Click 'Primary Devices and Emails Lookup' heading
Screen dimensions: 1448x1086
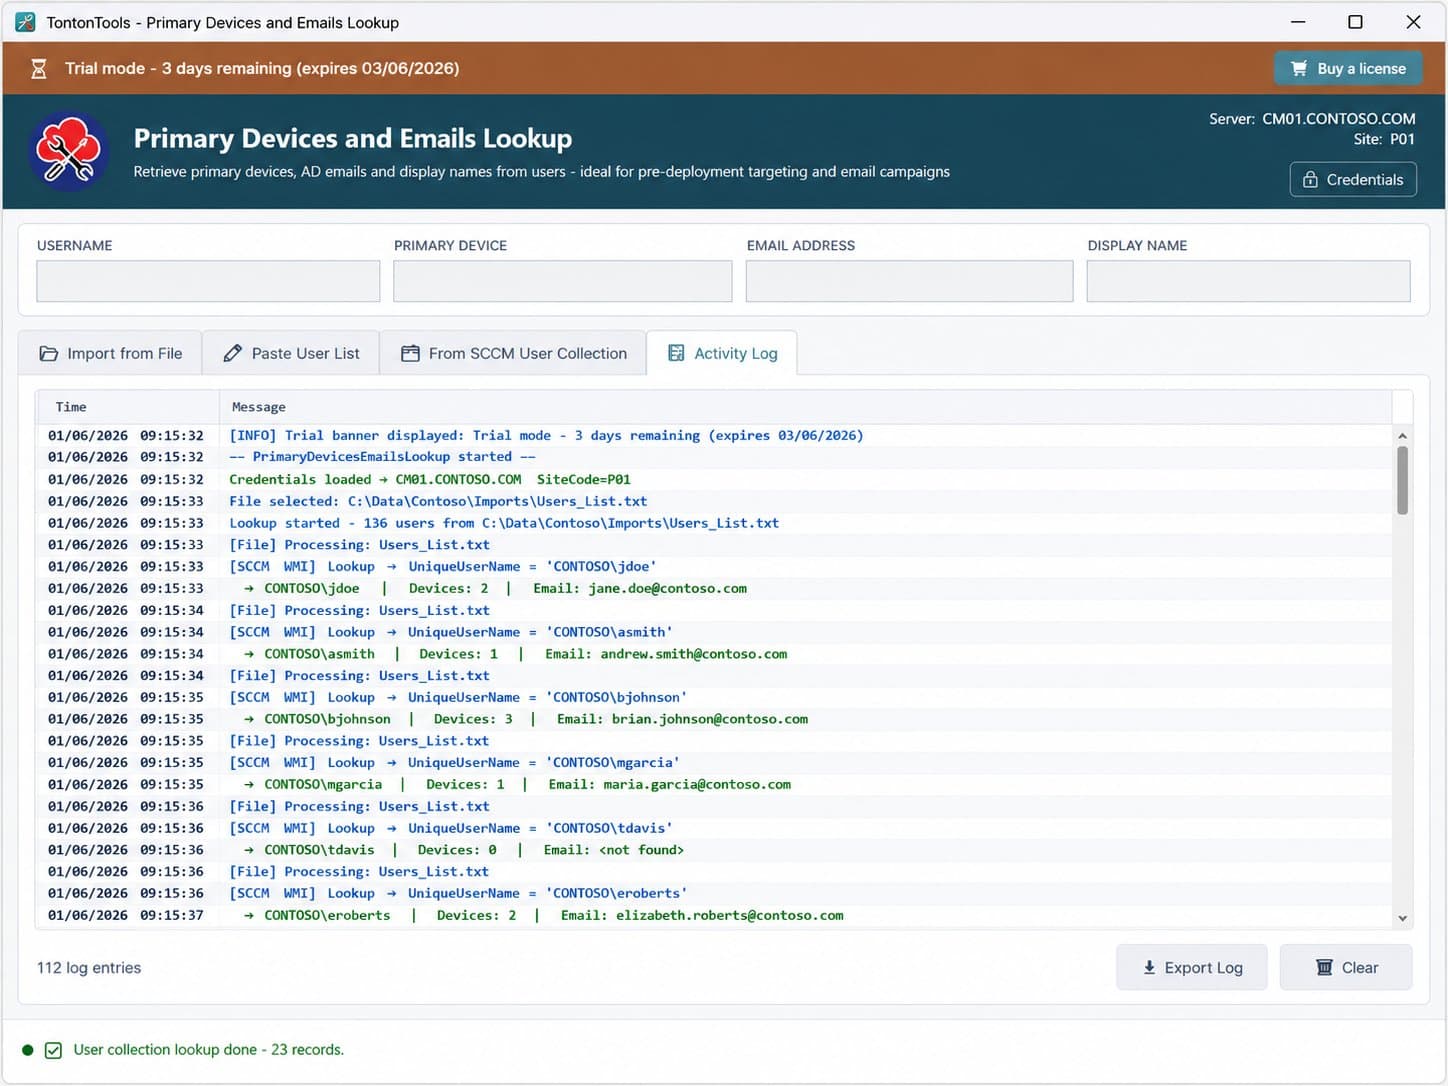(353, 138)
